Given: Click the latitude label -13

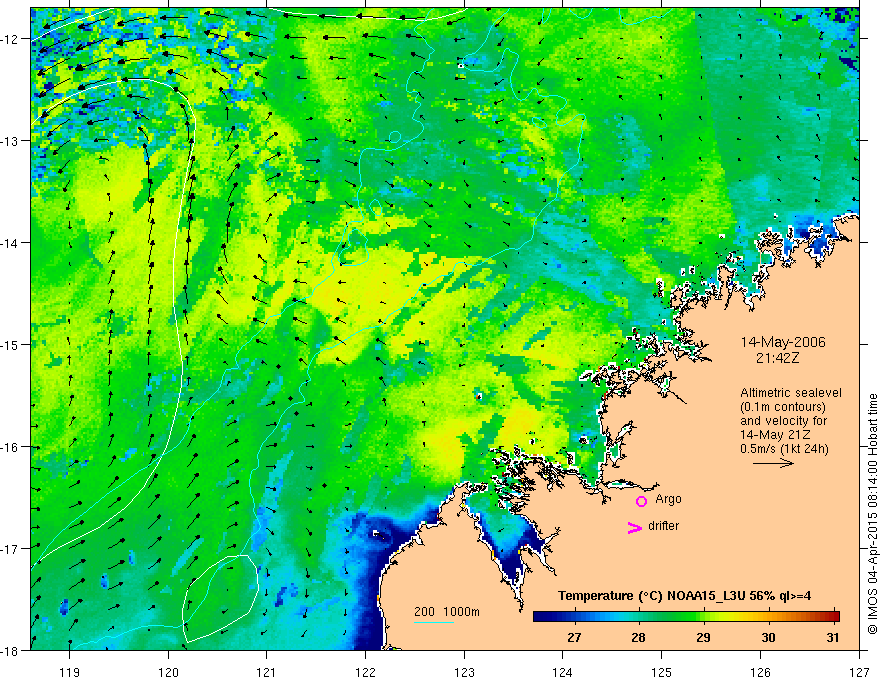Looking at the screenshot, I should 11,141.
